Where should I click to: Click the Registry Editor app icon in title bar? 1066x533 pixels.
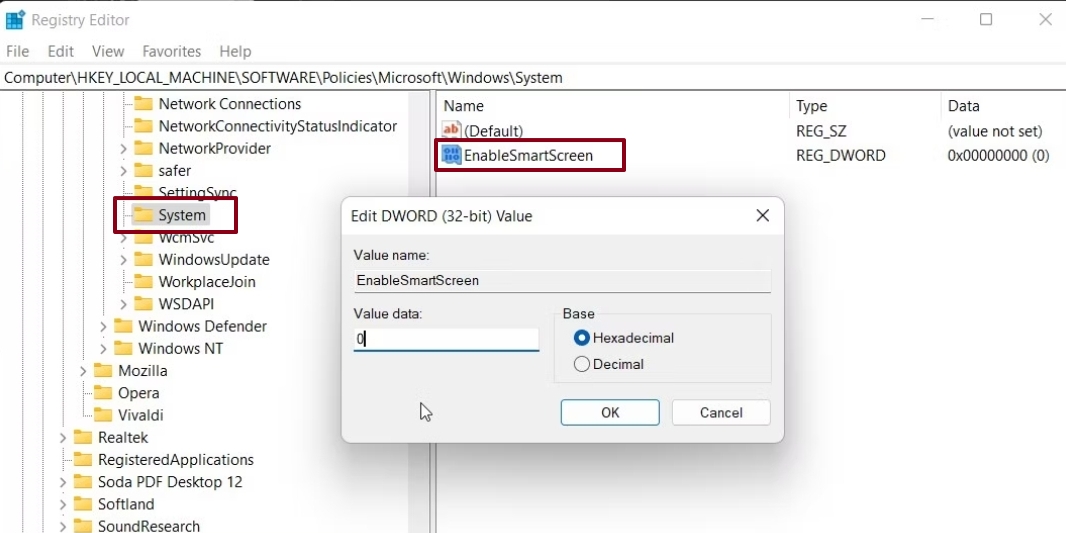(x=16, y=19)
